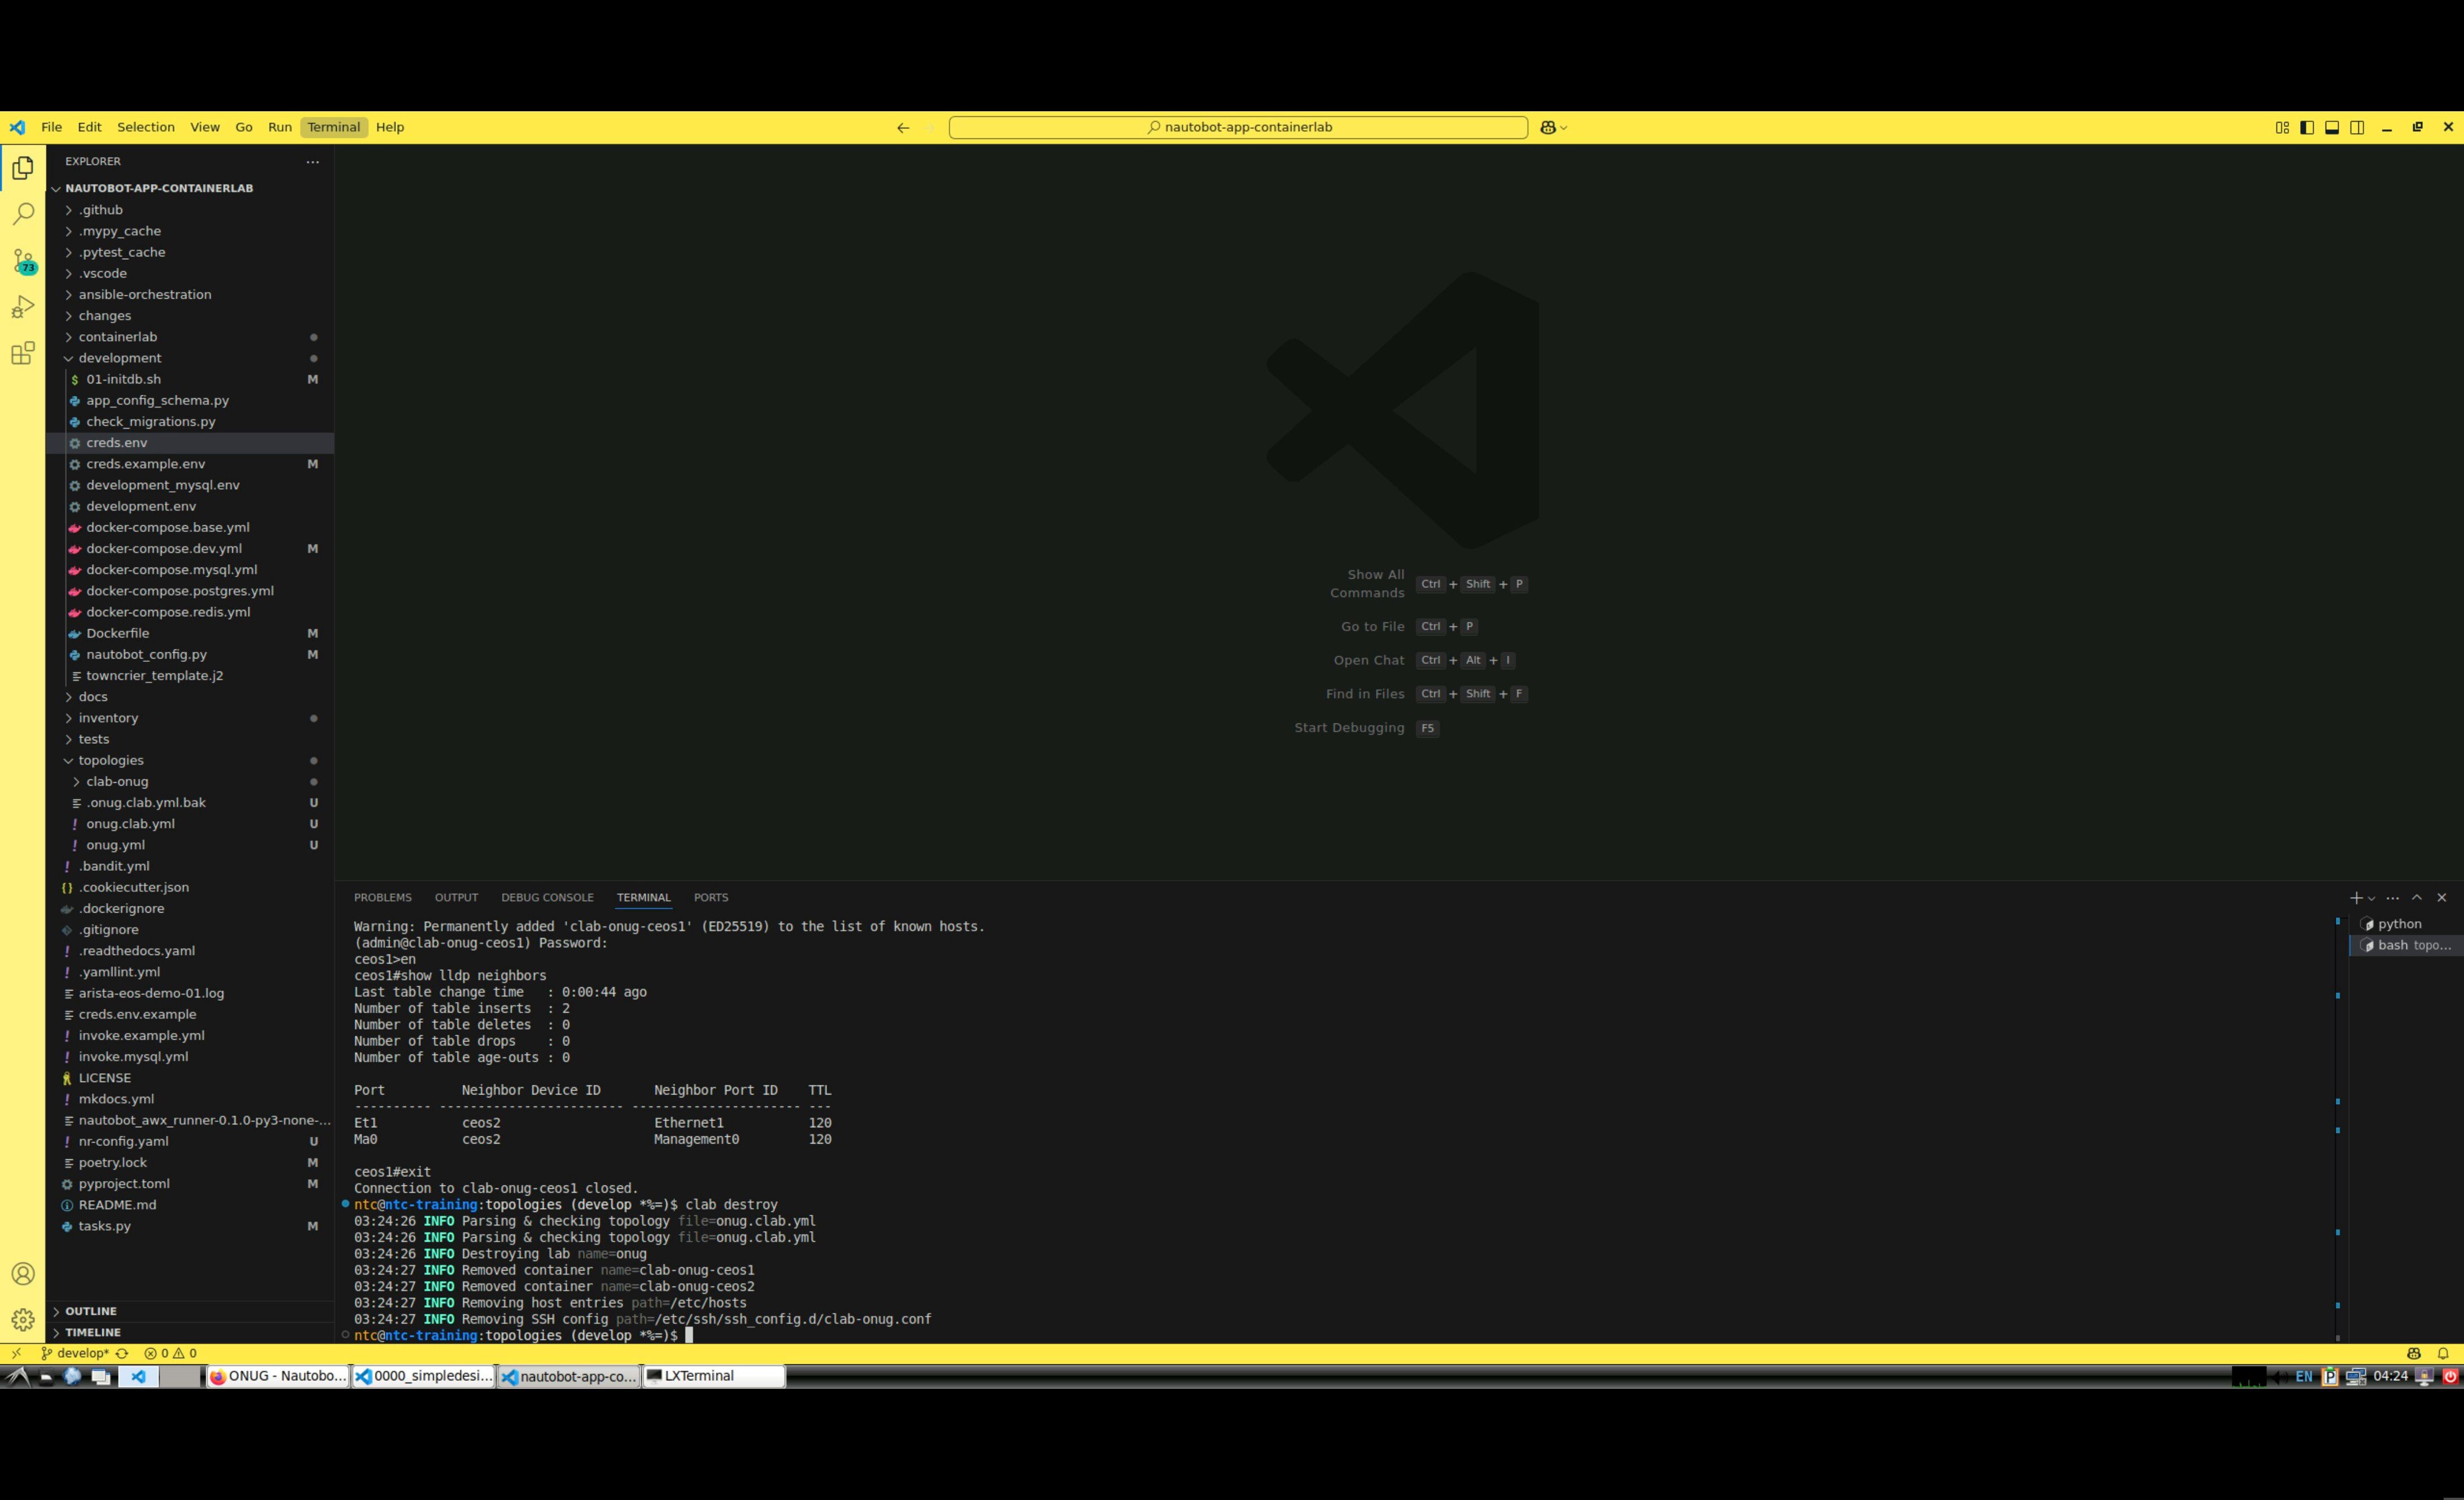This screenshot has height=1500, width=2464.
Task: Open Source Control view with 73 badge
Action: [x=23, y=261]
